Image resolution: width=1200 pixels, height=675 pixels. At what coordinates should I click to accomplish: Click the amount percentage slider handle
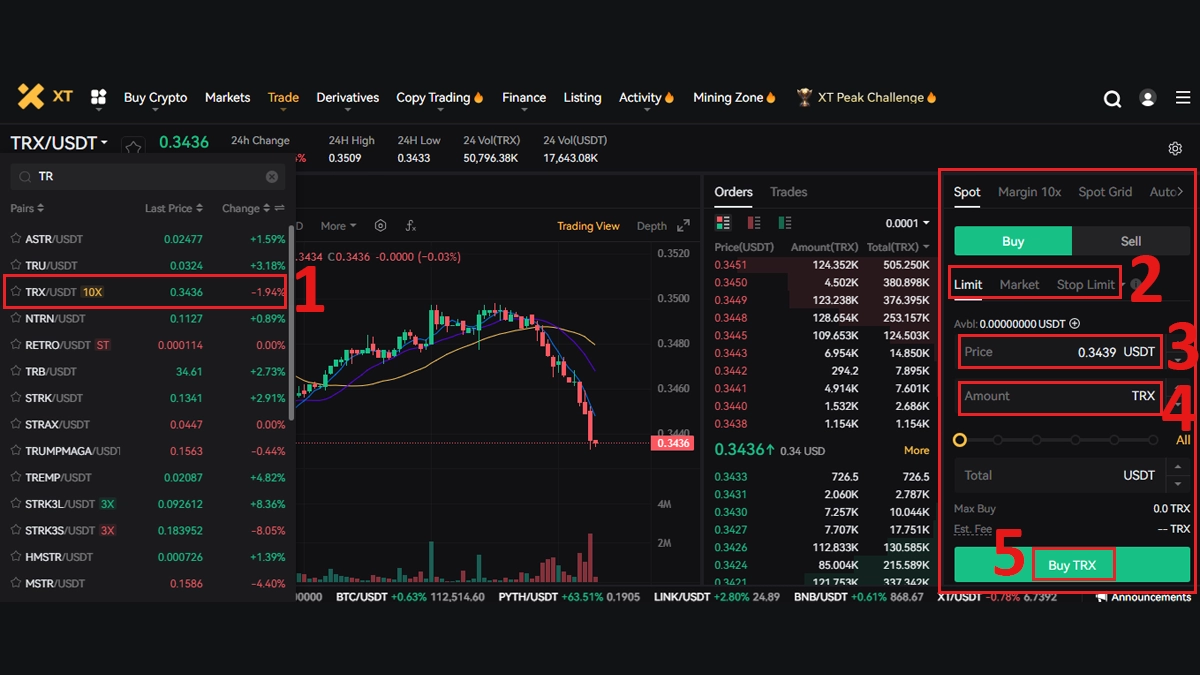960,440
